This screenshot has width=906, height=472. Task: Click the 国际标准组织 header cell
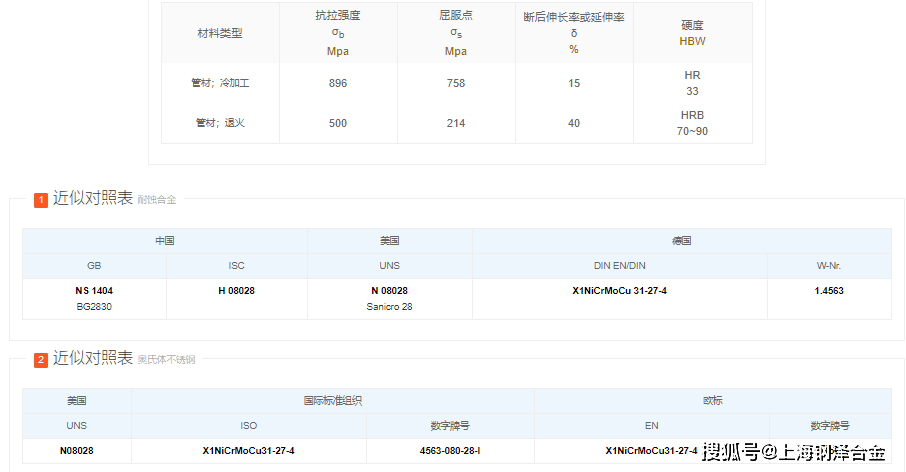coord(333,400)
